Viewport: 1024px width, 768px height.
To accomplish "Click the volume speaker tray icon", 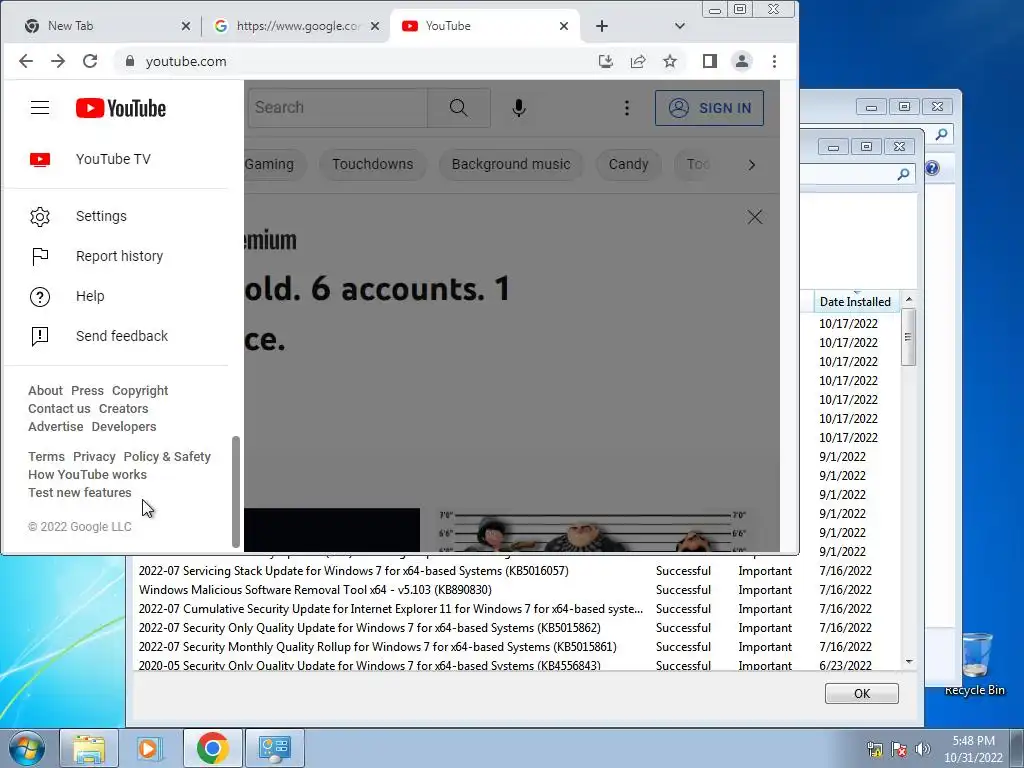I will pyautogui.click(x=923, y=749).
